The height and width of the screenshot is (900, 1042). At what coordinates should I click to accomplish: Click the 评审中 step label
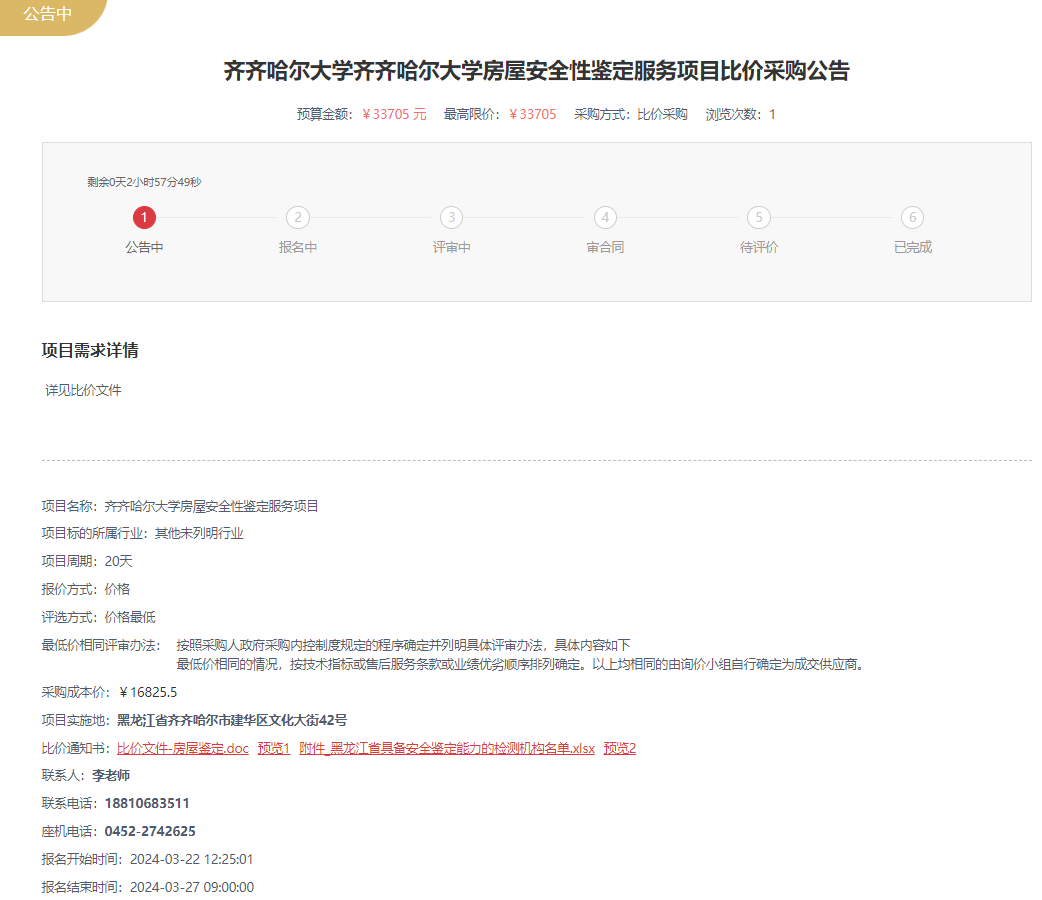coord(452,247)
